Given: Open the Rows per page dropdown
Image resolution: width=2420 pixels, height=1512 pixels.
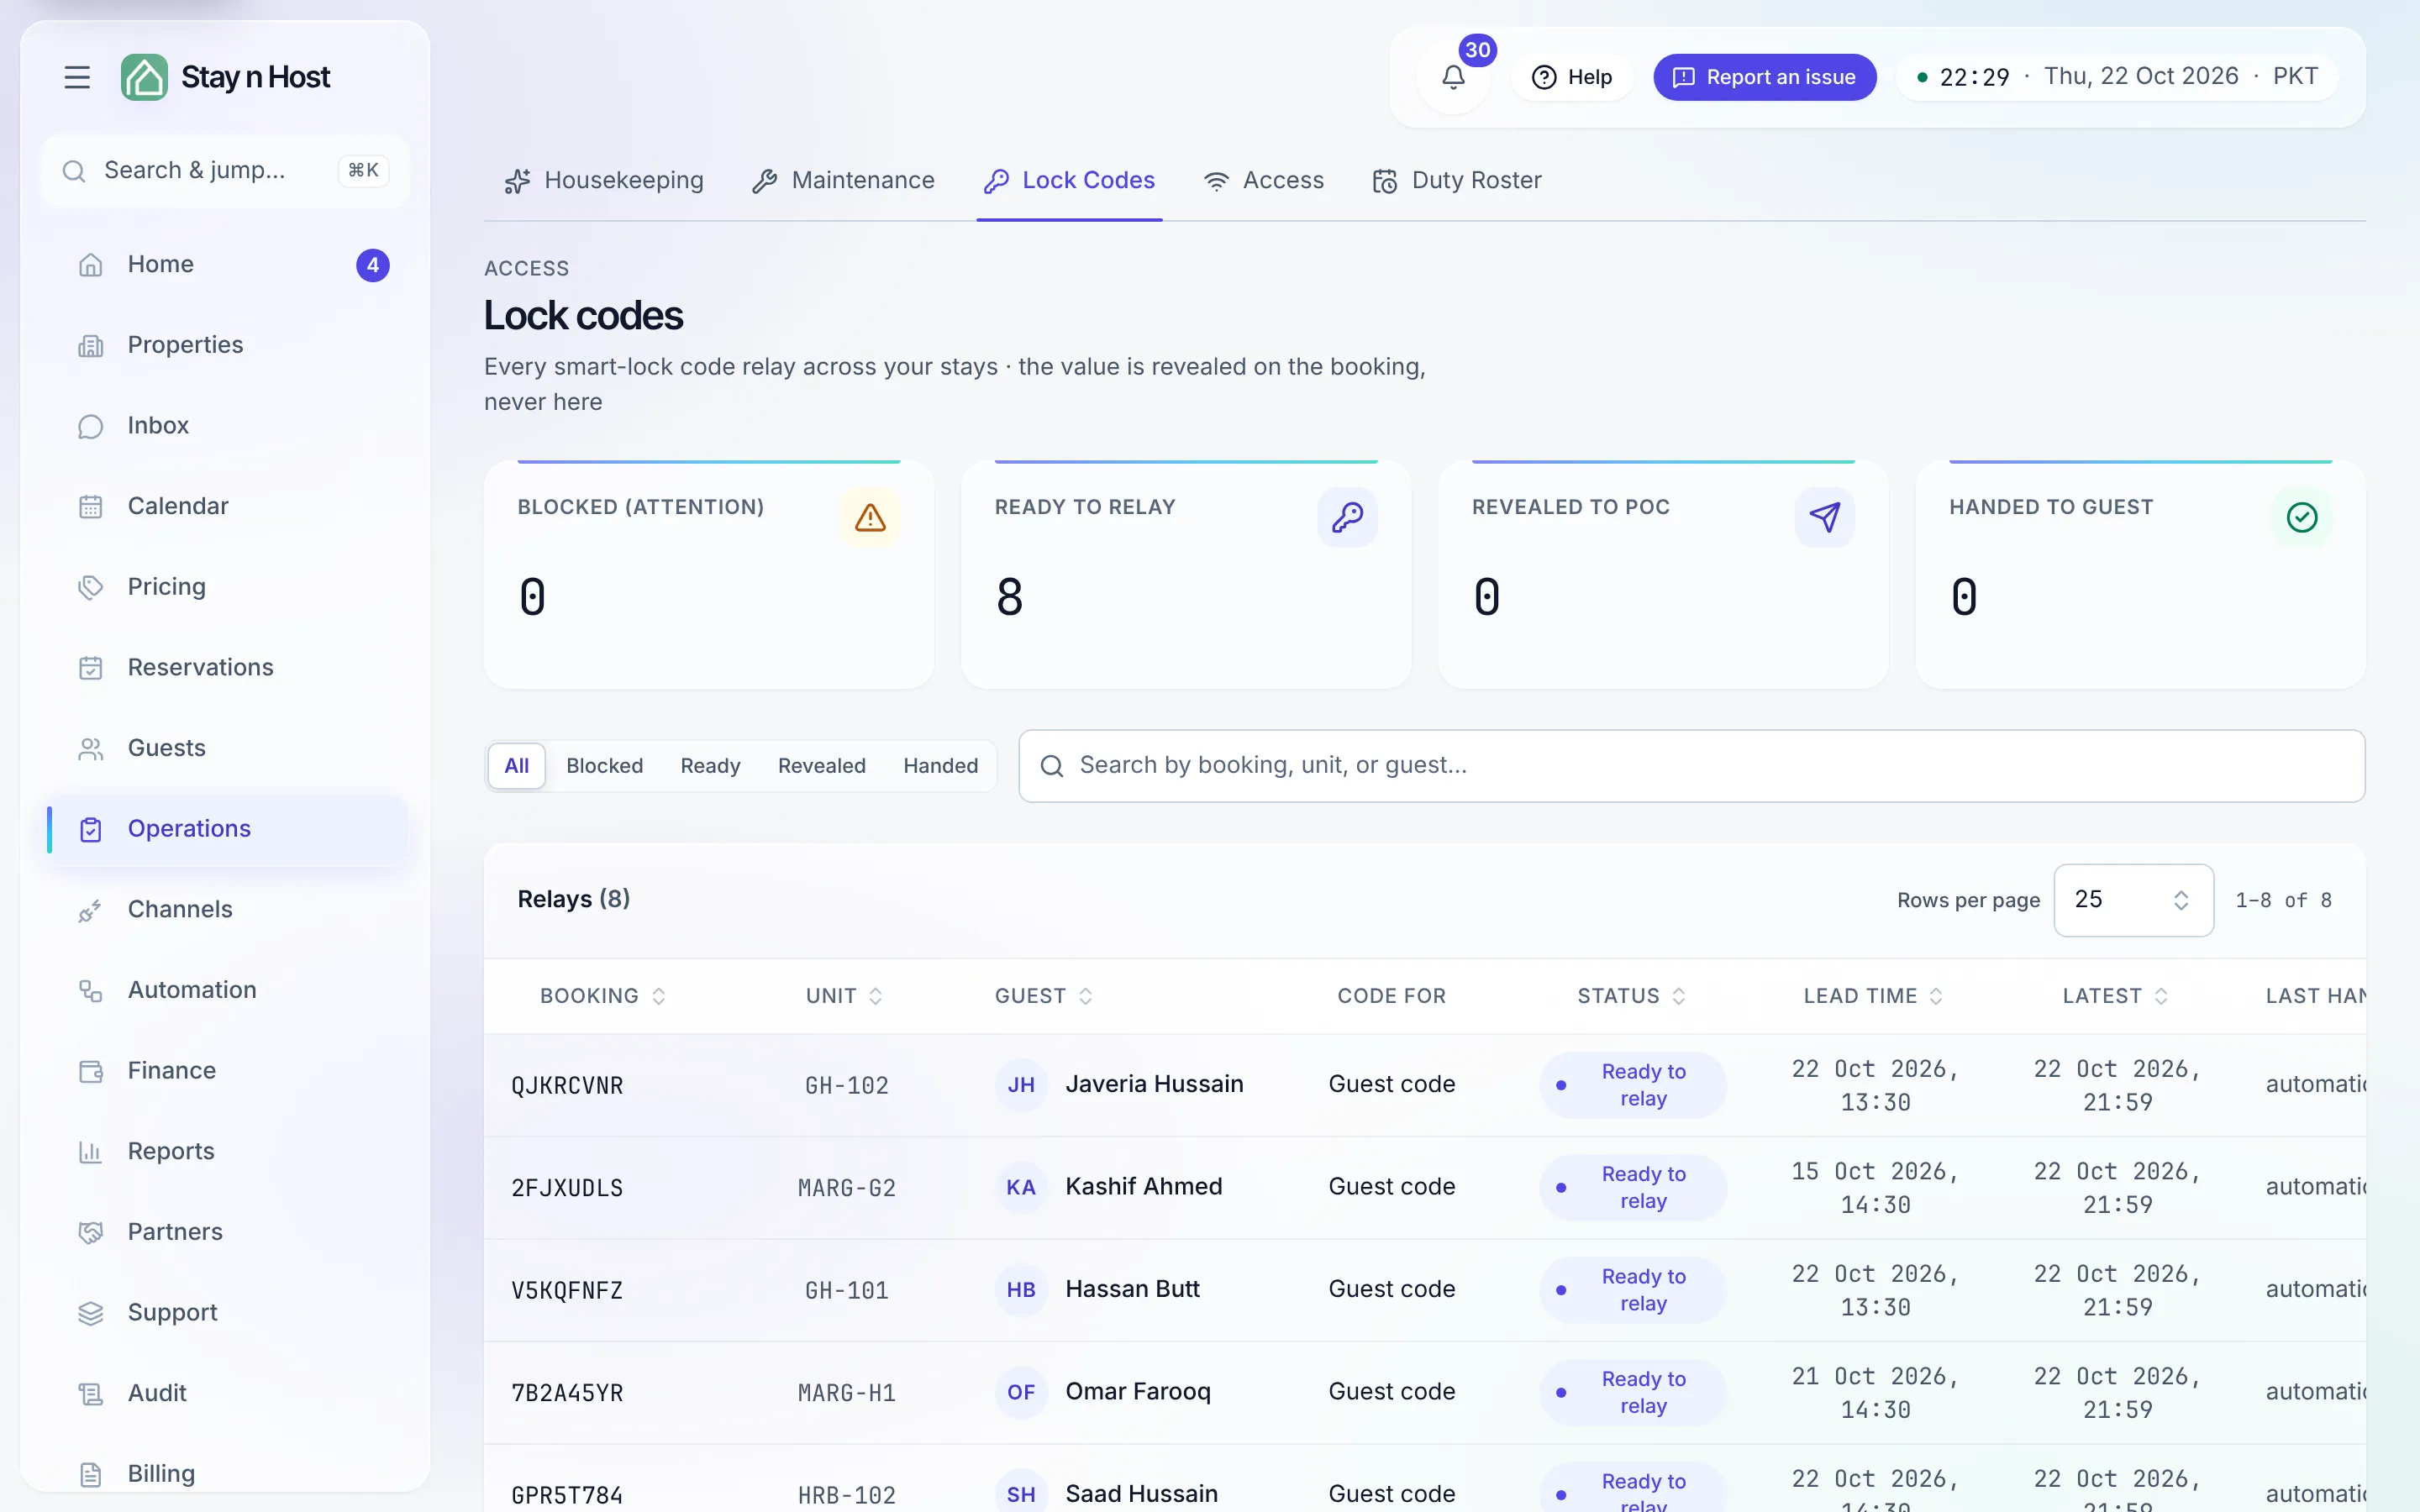Looking at the screenshot, I should (x=2133, y=900).
